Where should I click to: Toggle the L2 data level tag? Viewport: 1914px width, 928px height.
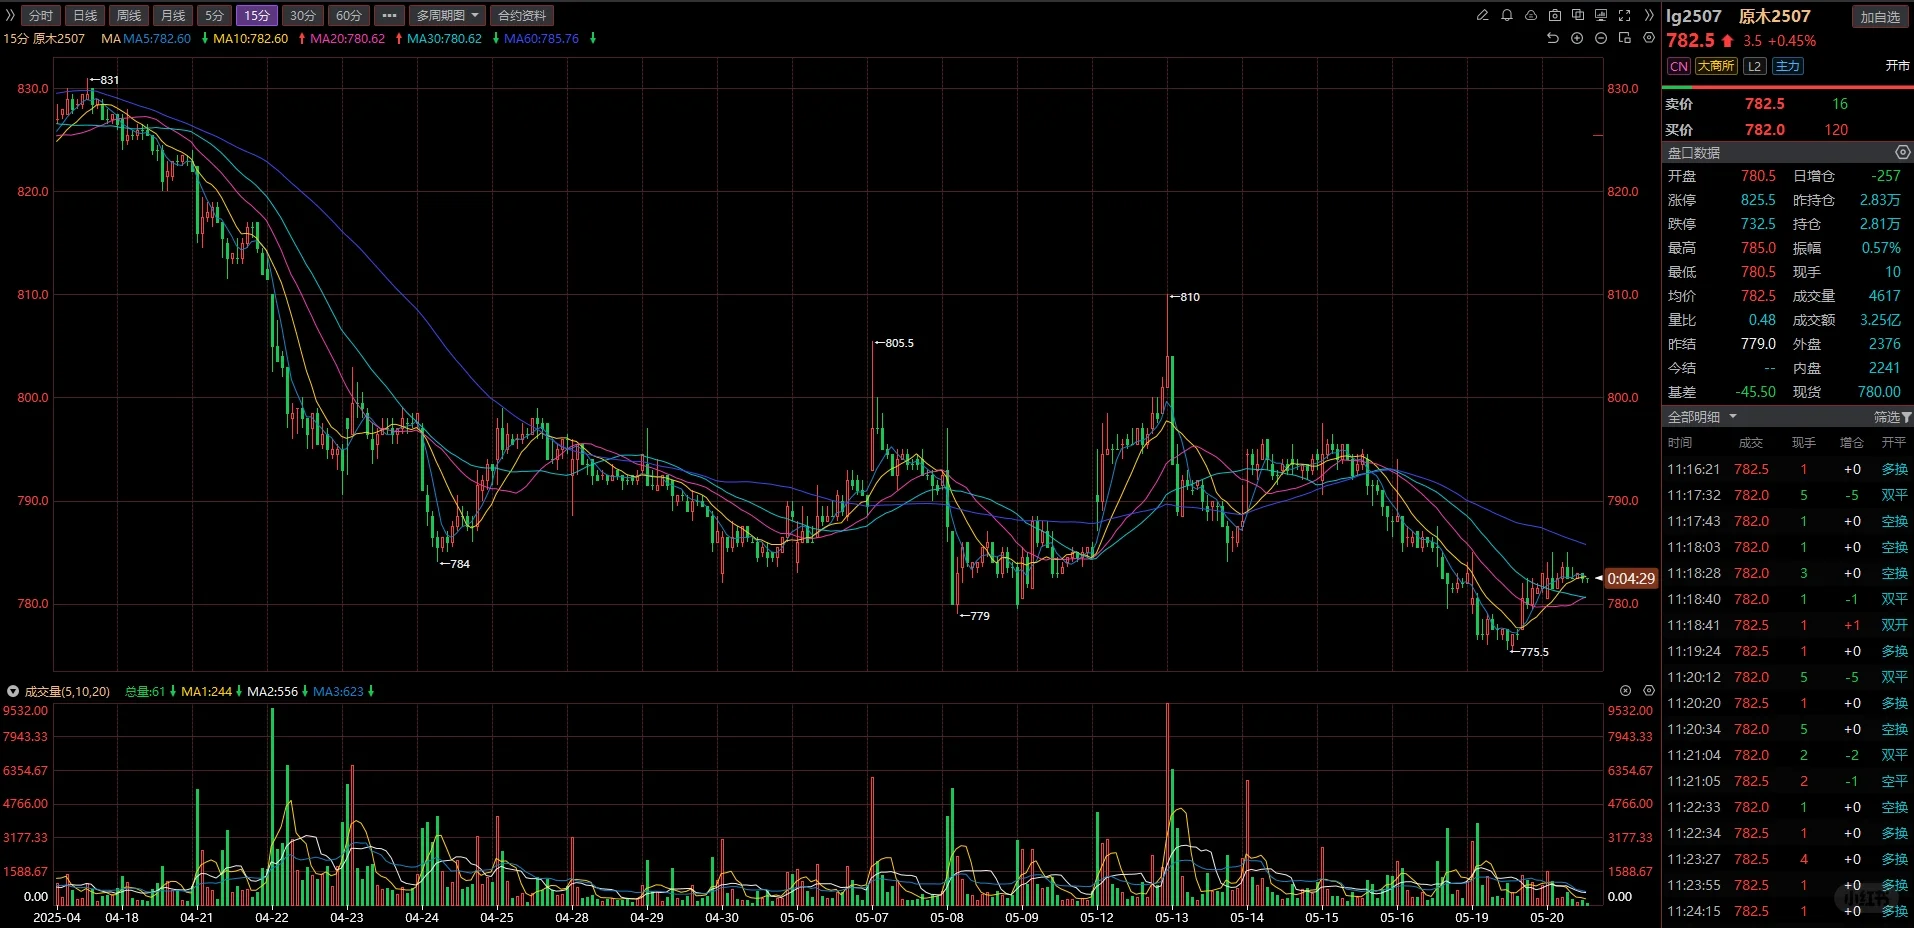coord(1754,66)
